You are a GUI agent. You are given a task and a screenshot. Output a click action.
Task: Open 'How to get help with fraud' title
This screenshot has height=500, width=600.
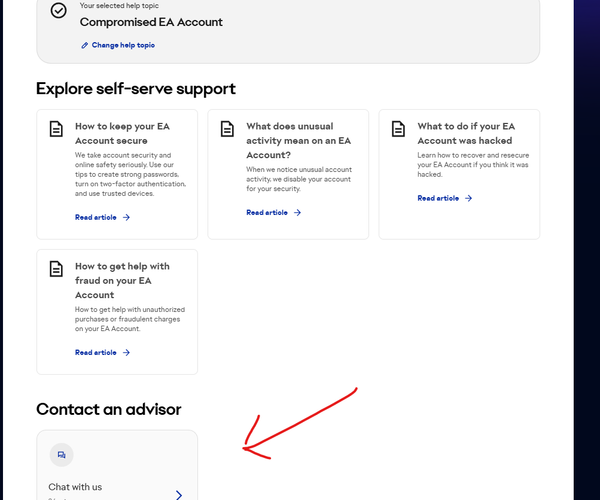click(x=122, y=280)
